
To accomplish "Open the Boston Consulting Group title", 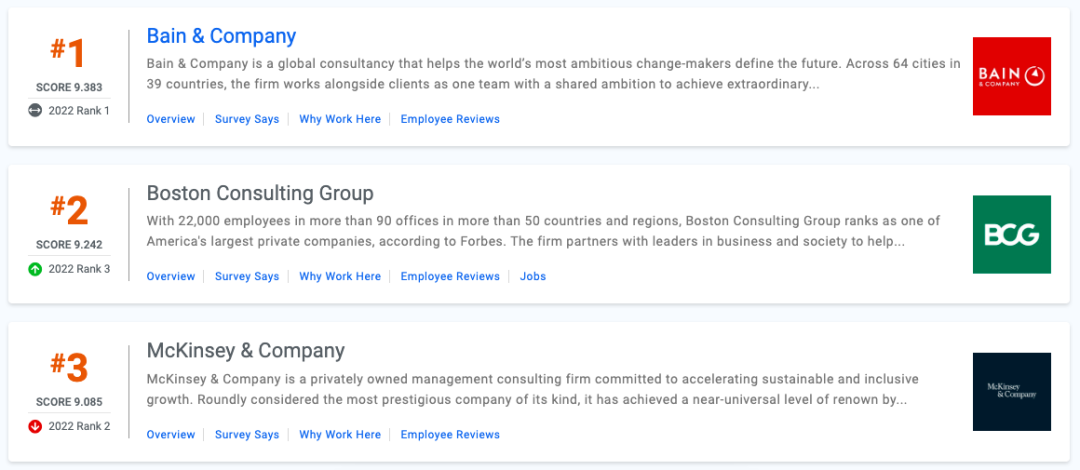I will [260, 194].
